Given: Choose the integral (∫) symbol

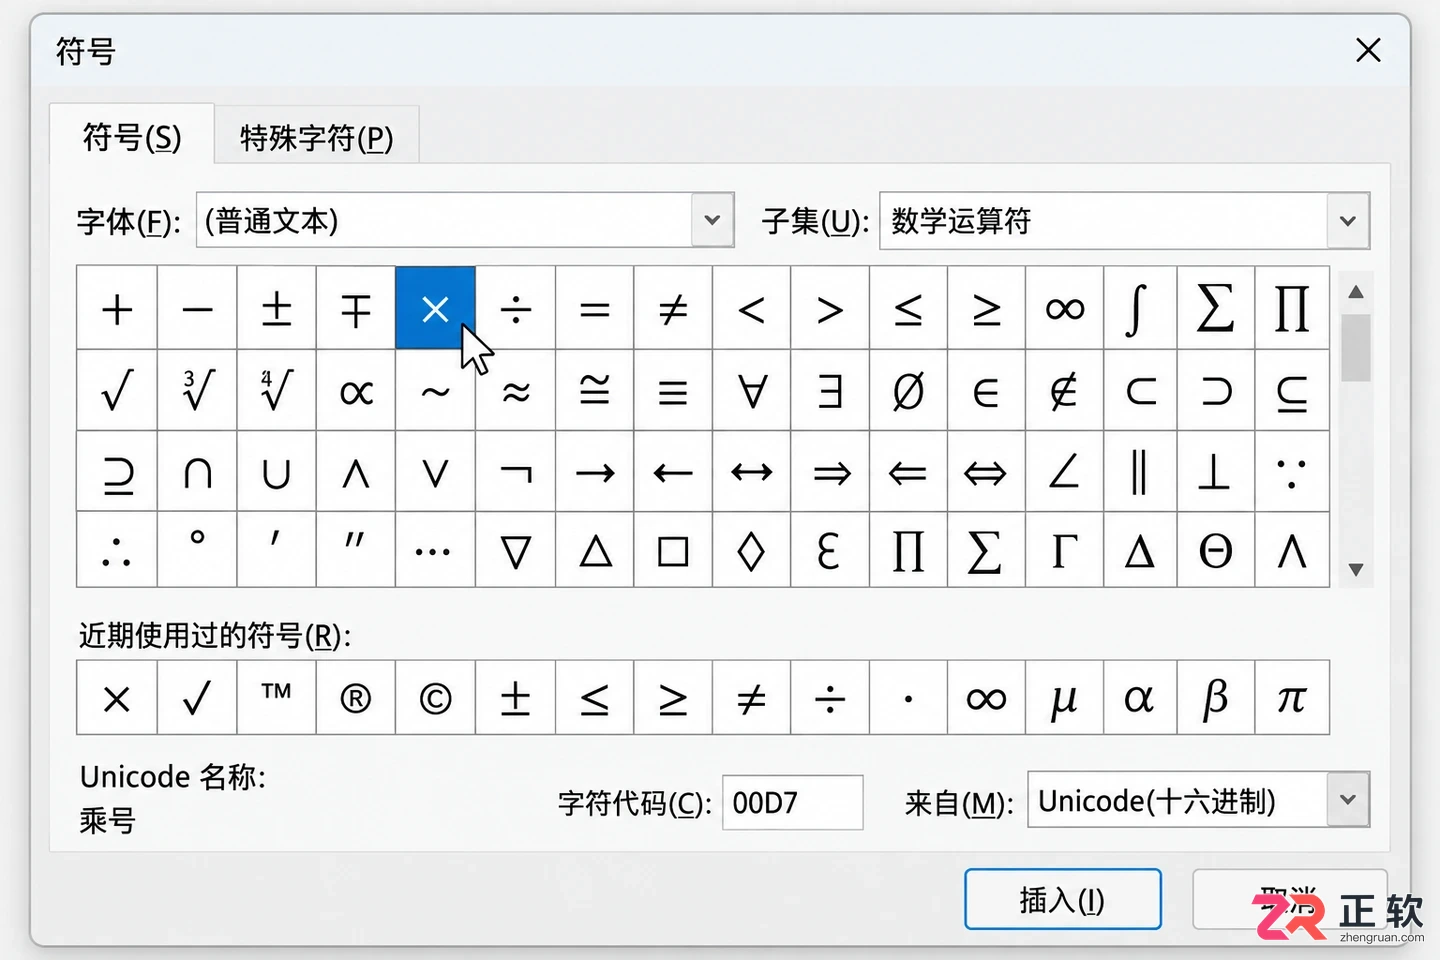Looking at the screenshot, I should pos(1140,309).
